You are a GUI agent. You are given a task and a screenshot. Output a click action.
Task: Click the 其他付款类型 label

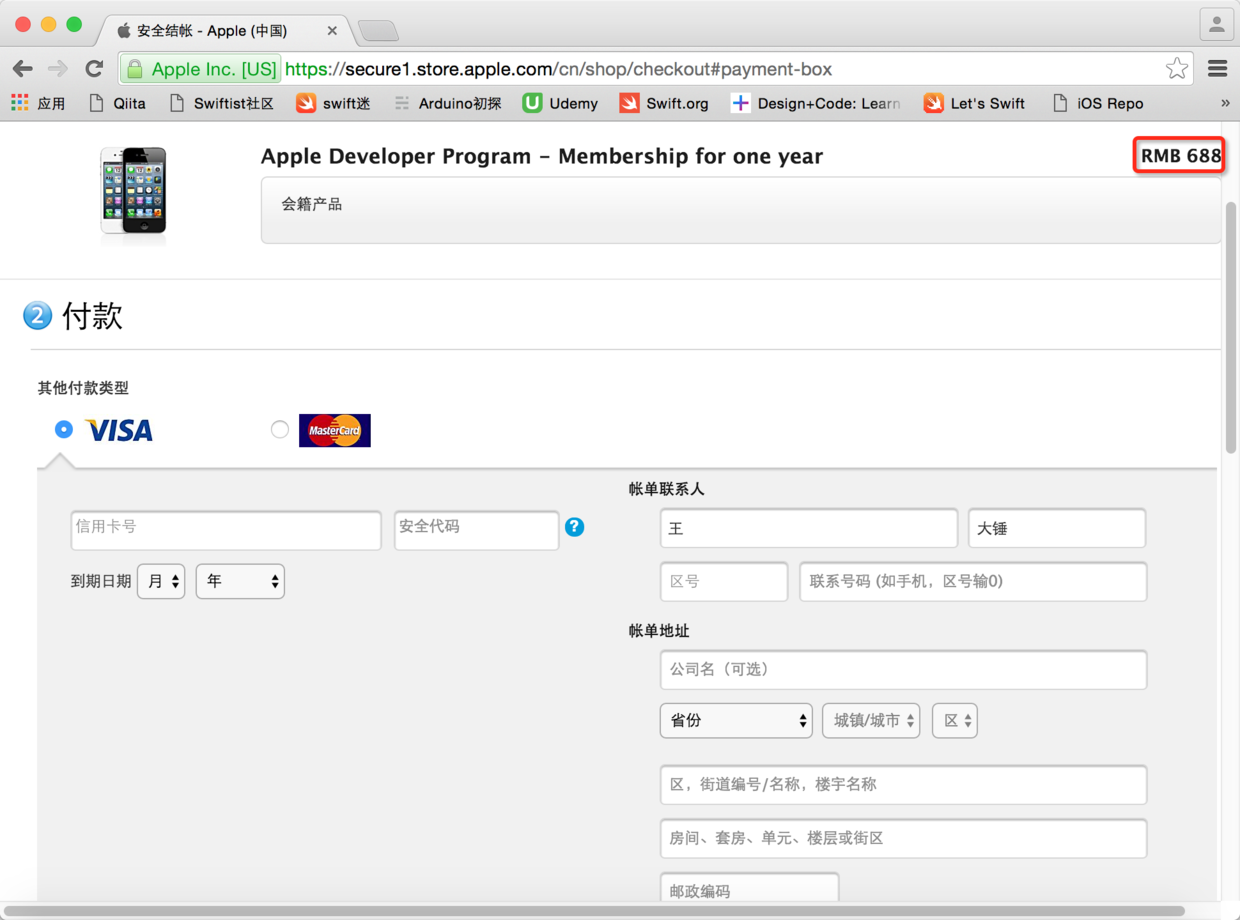coord(83,389)
